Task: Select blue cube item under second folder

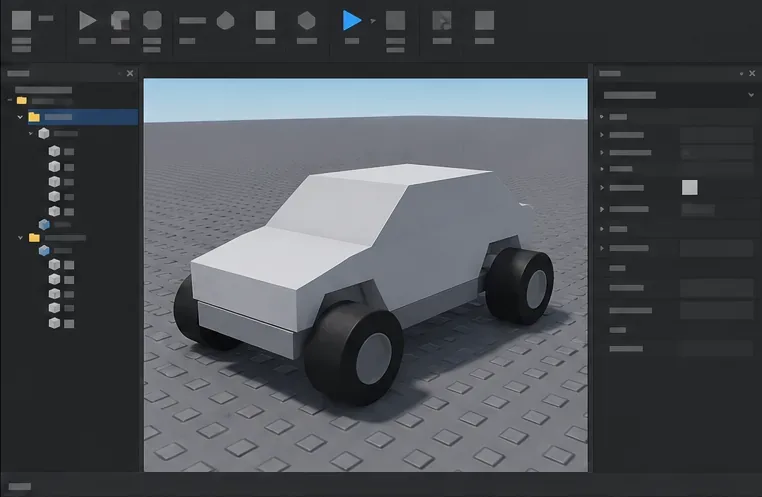Action: (44, 250)
